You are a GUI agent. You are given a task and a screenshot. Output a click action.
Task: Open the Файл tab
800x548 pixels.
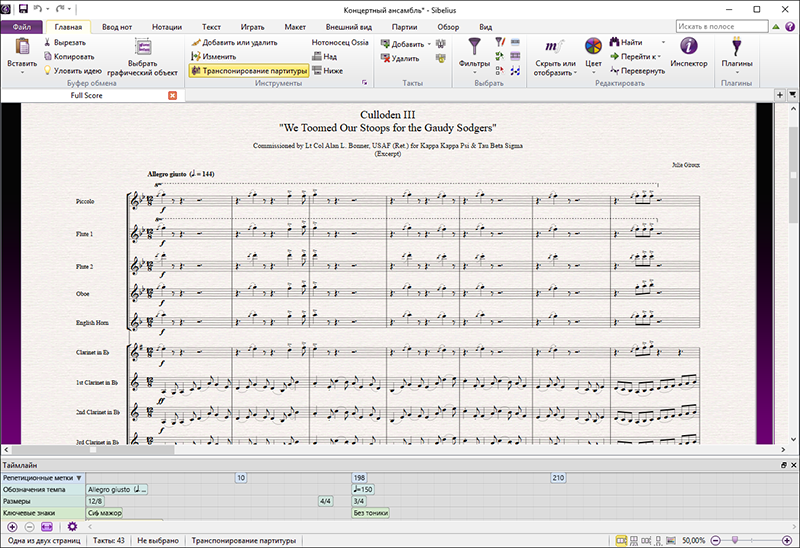[x=21, y=27]
